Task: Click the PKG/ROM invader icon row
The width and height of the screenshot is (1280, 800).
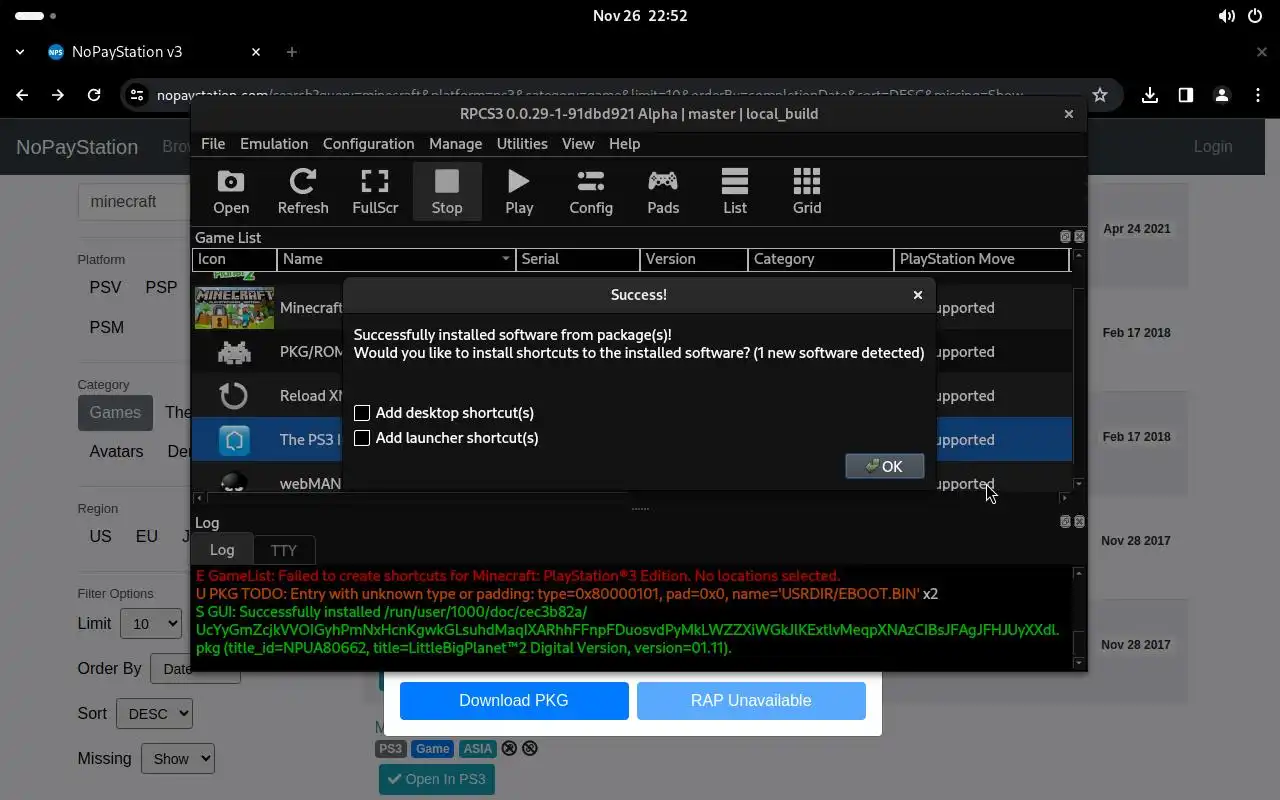Action: (234, 352)
